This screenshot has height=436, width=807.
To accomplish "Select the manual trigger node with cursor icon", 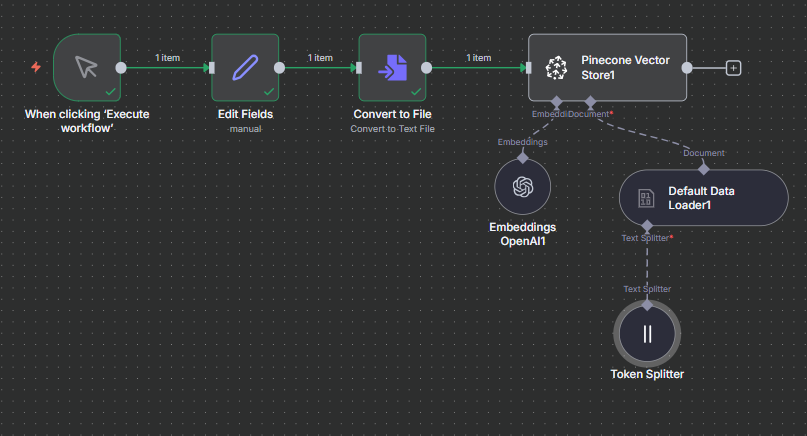I will tap(87, 67).
